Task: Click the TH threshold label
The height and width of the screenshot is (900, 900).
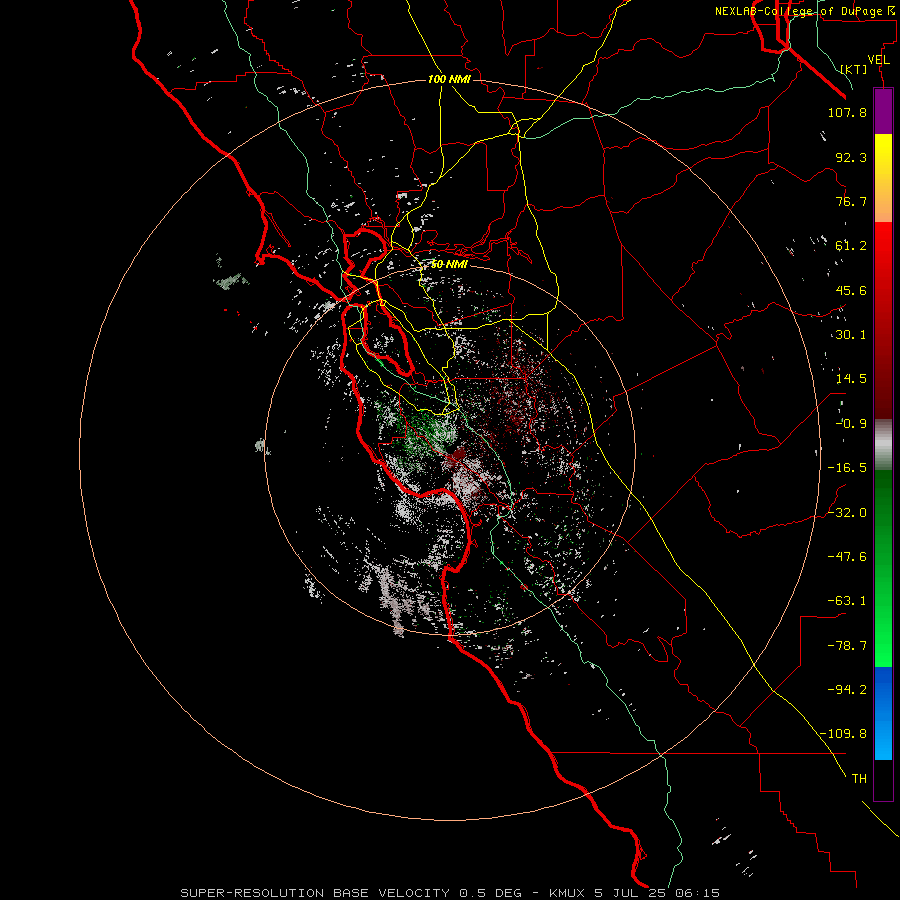Action: point(859,779)
